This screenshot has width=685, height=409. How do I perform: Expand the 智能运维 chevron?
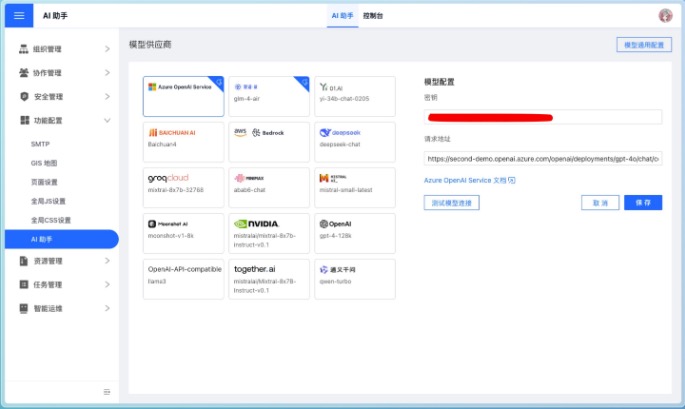107,308
